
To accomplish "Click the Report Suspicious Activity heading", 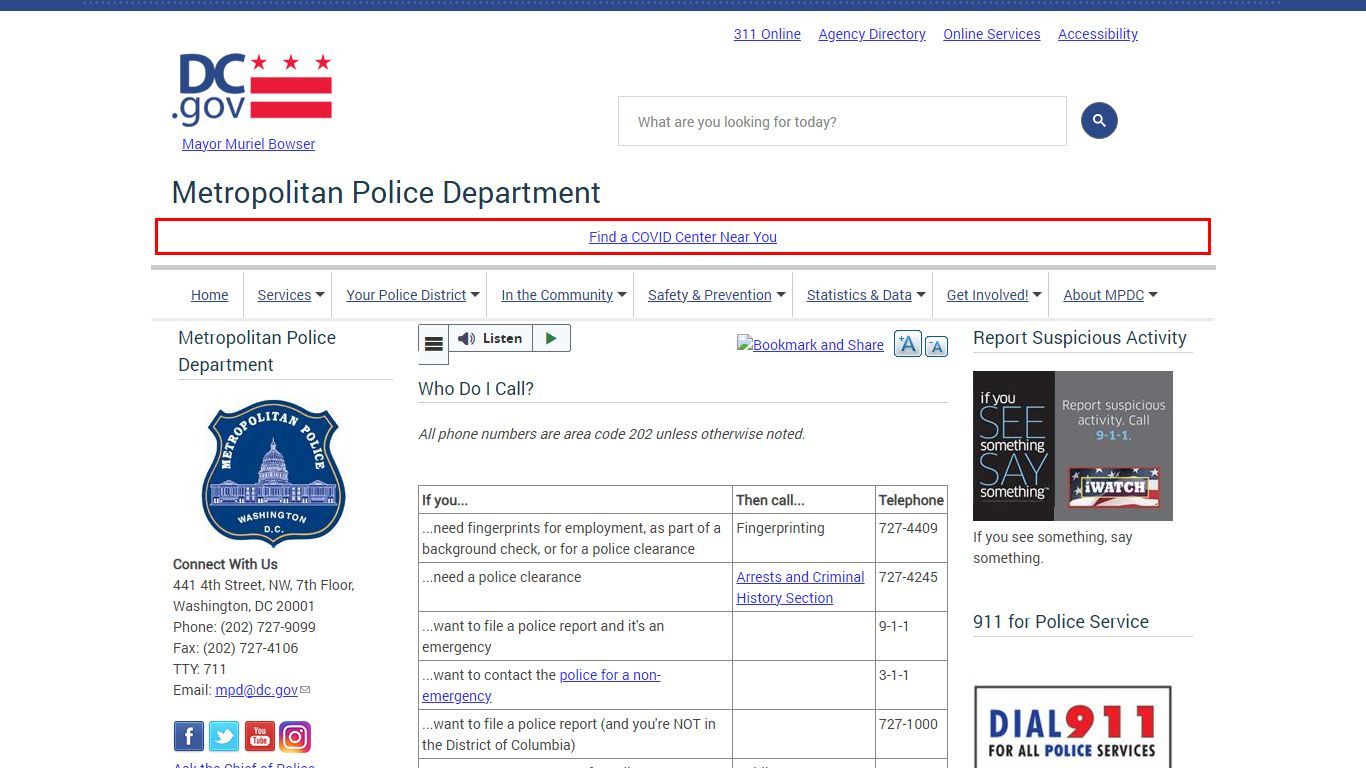I will [1080, 338].
